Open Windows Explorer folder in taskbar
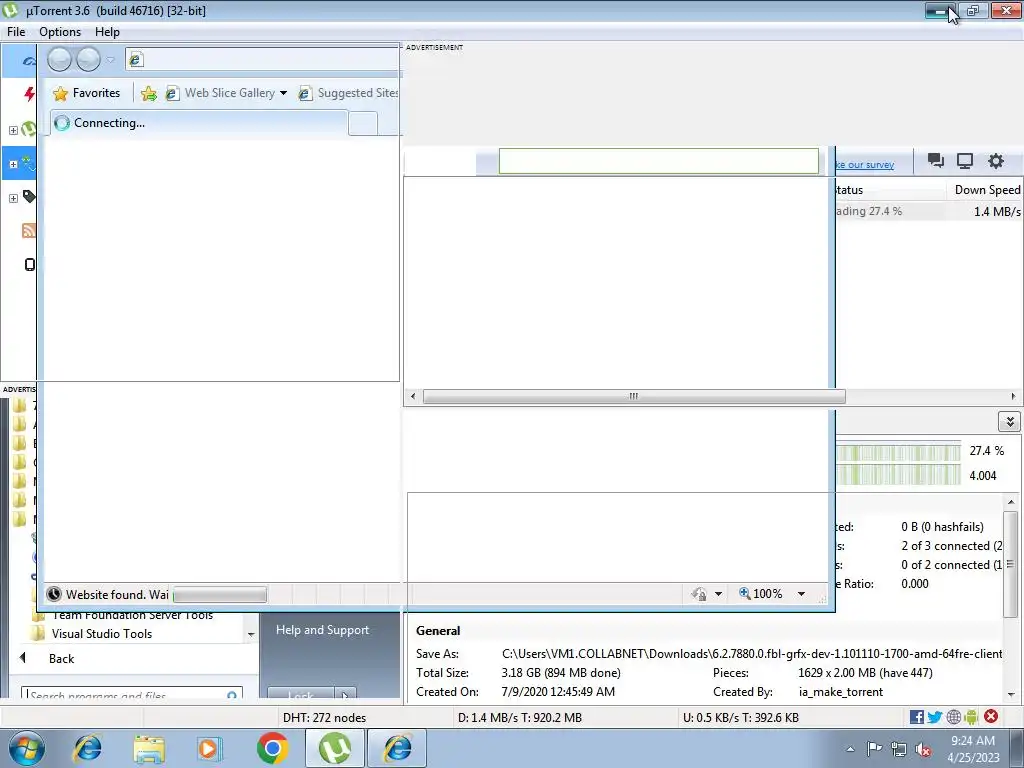 pyautogui.click(x=149, y=748)
